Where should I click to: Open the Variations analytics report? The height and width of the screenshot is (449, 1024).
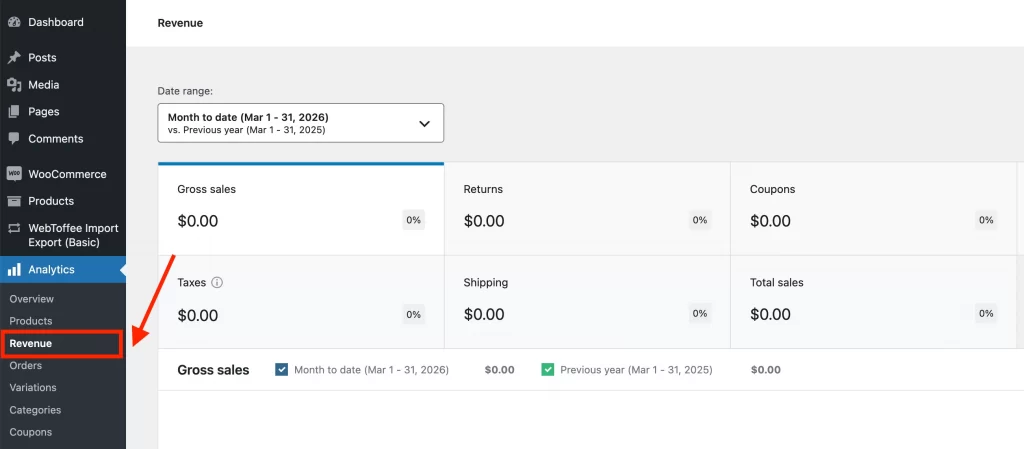click(33, 388)
